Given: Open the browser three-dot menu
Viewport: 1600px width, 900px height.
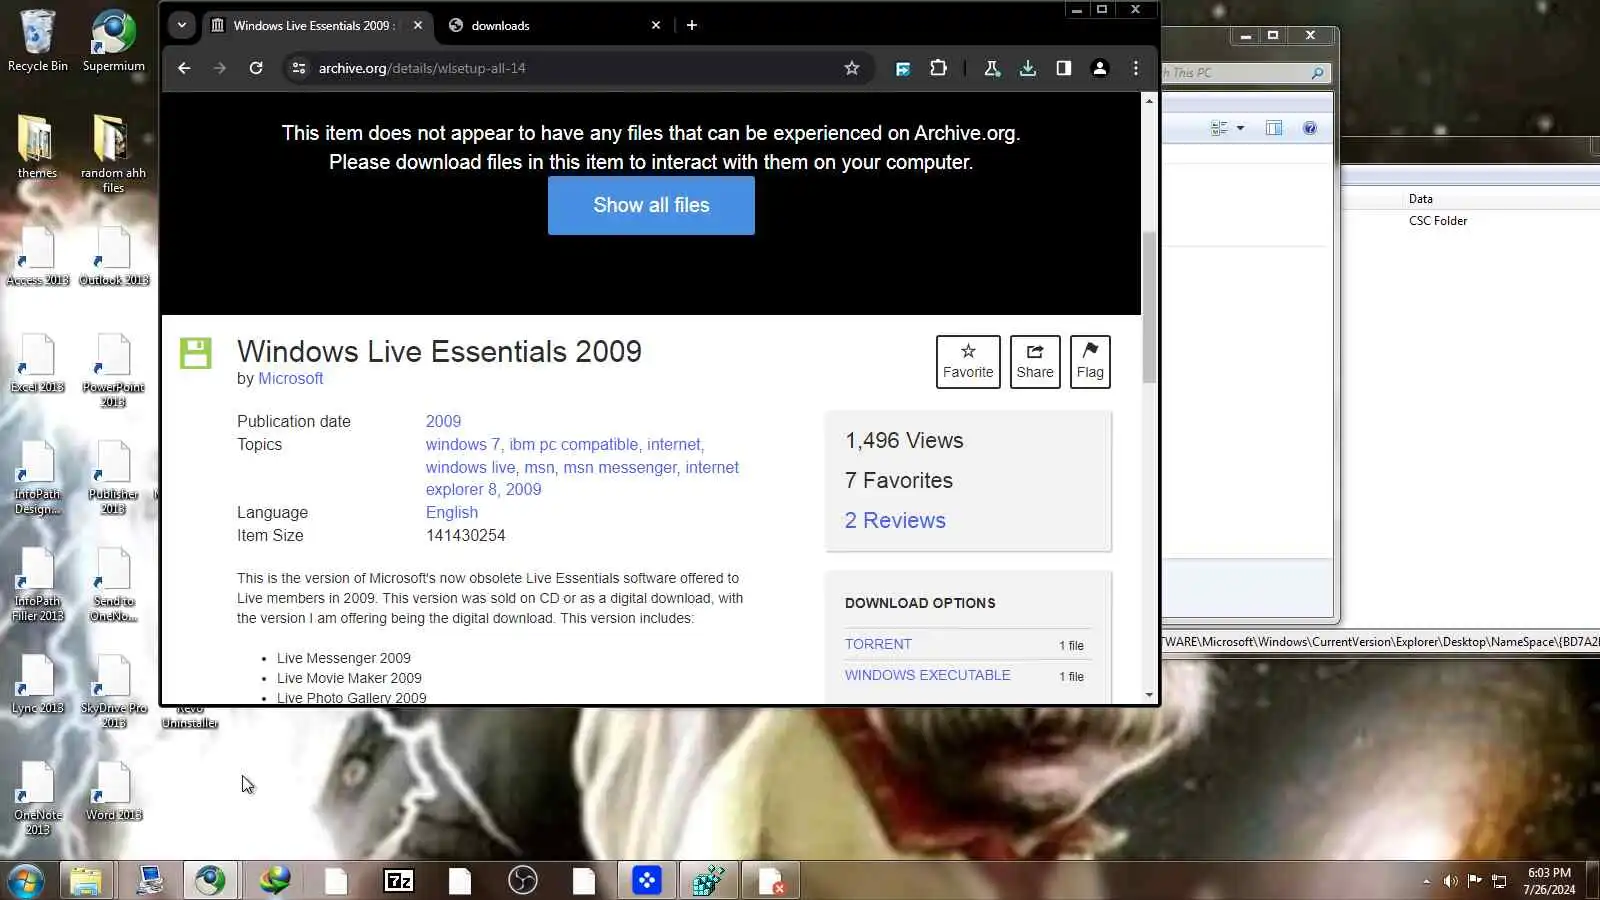Looking at the screenshot, I should 1135,68.
